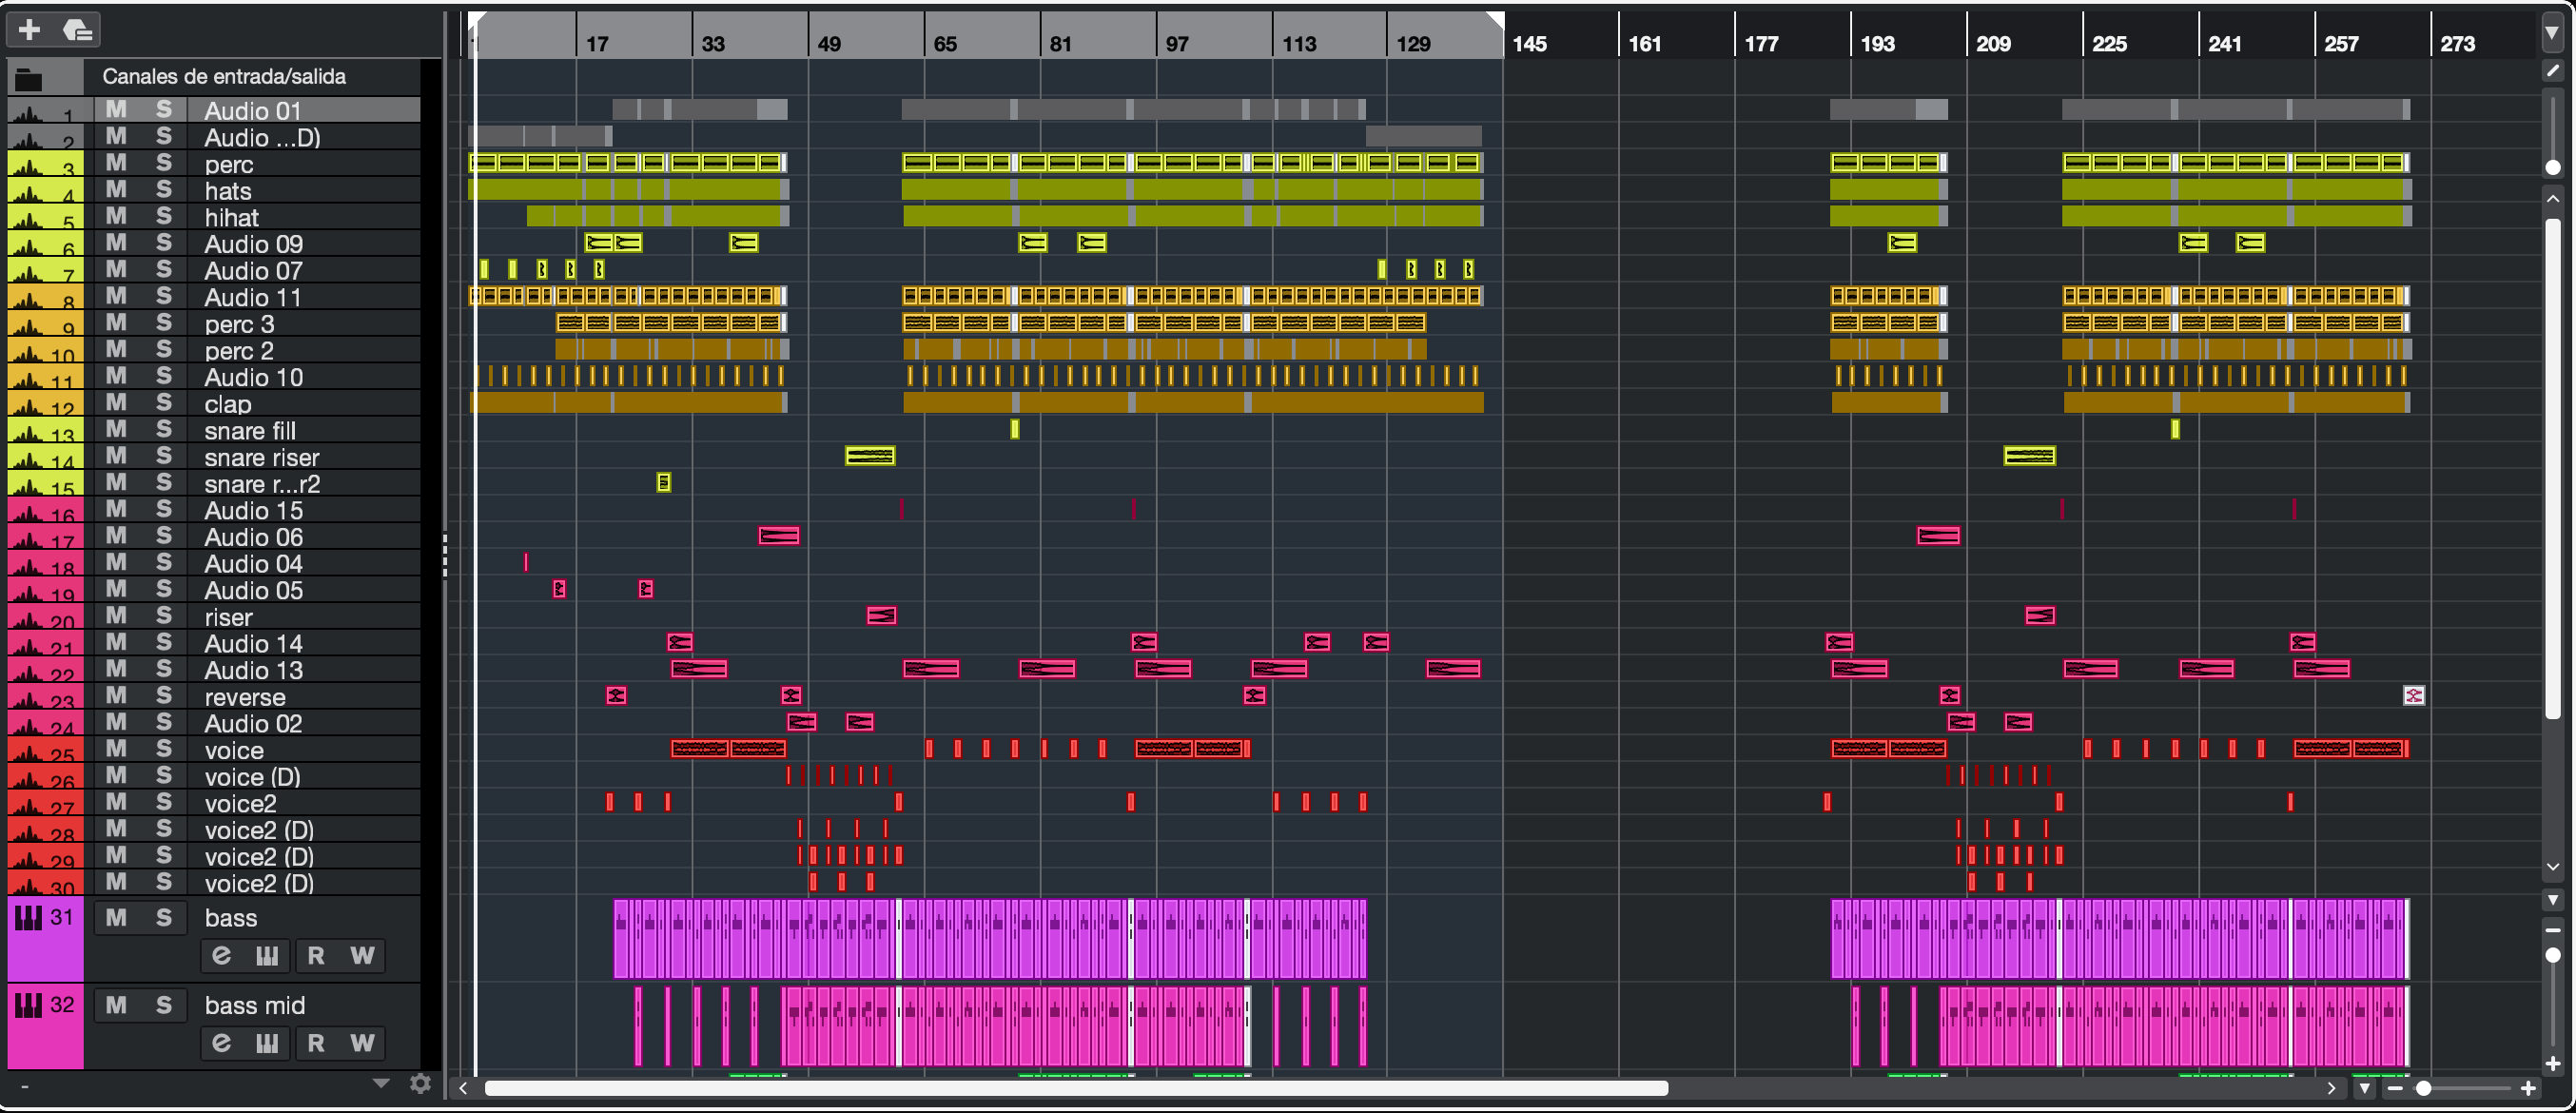Select the white reverse clip at far right
2576x1113 pixels.
pyautogui.click(x=2414, y=696)
